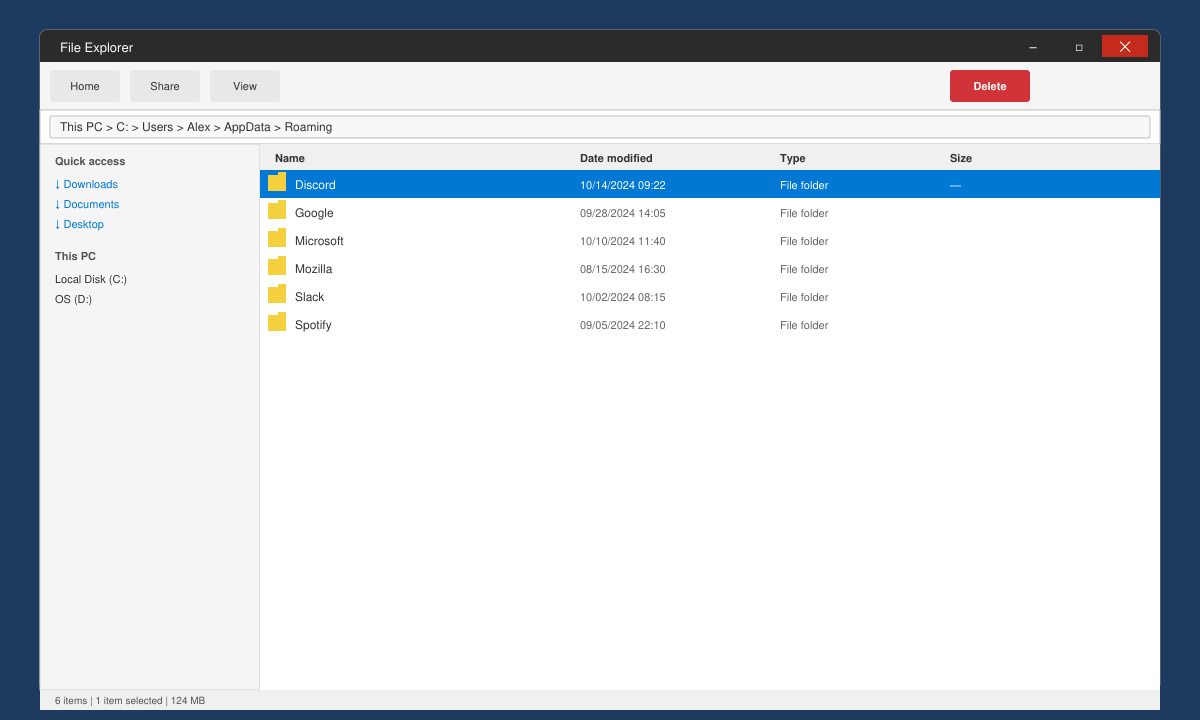
Task: Minimize the File Explorer window
Action: pyautogui.click(x=1033, y=47)
